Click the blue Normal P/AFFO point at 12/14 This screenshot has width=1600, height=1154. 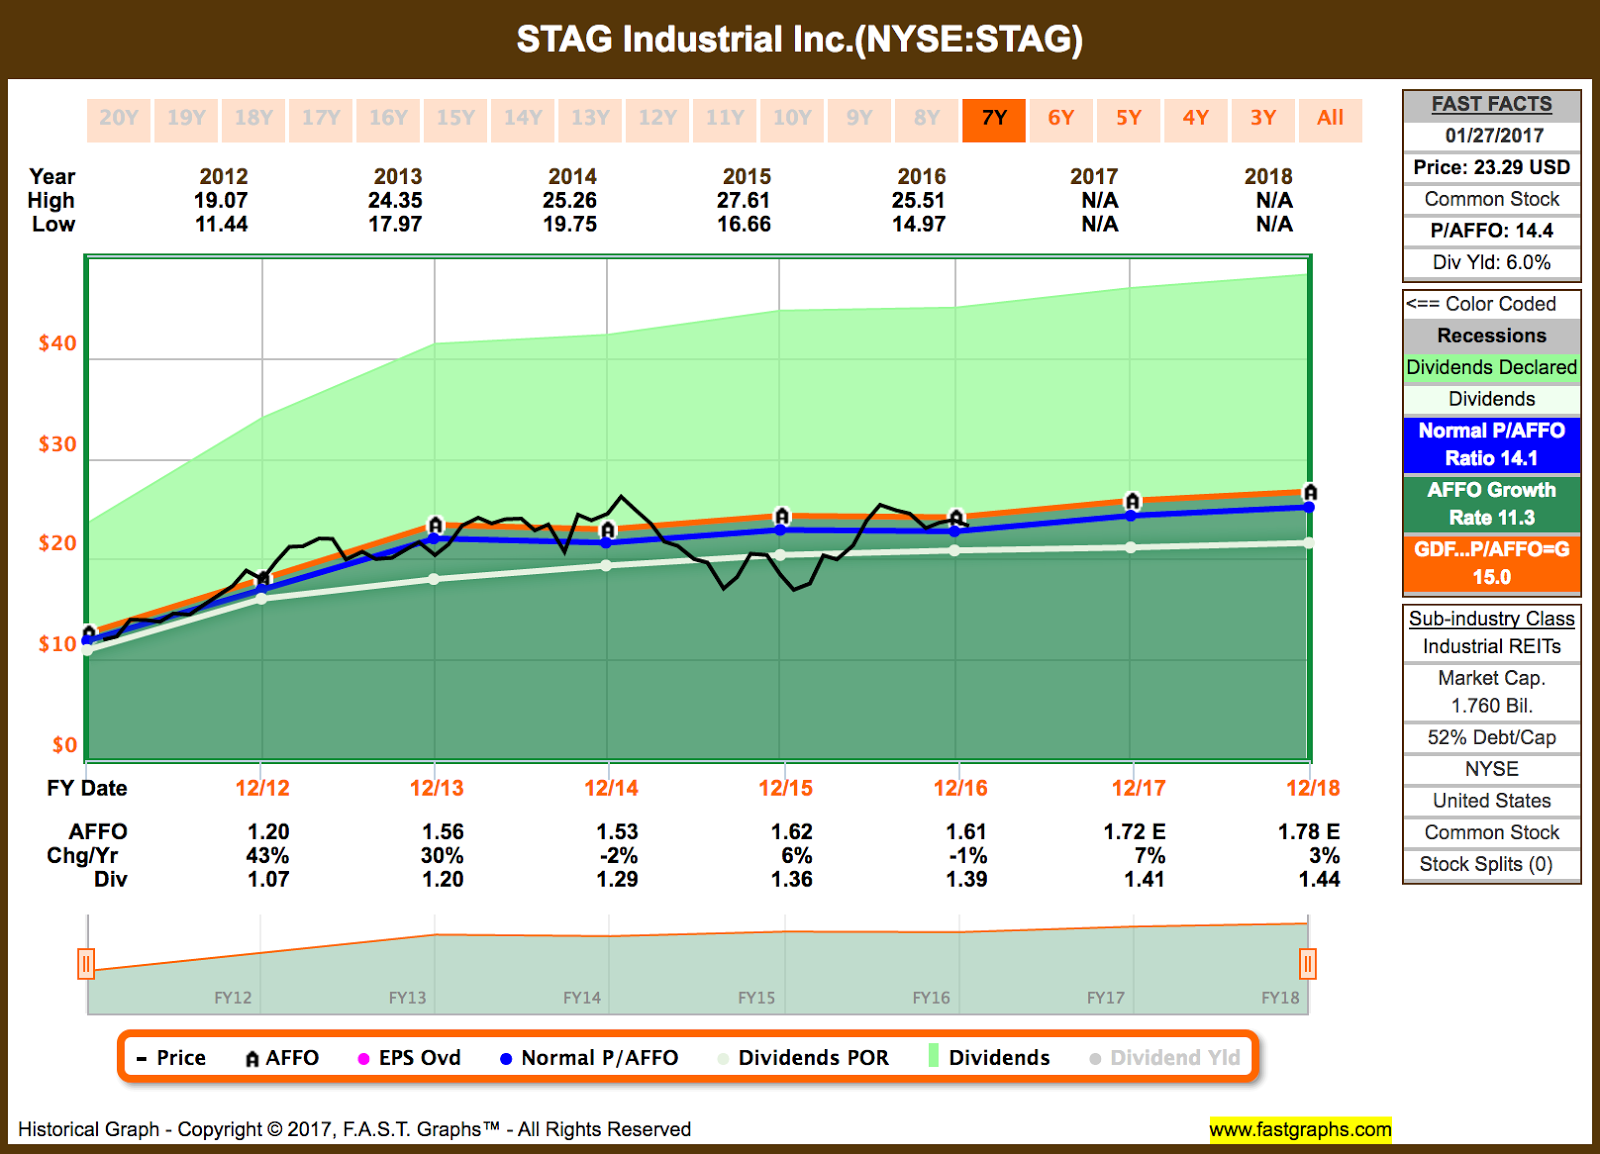click(x=607, y=542)
